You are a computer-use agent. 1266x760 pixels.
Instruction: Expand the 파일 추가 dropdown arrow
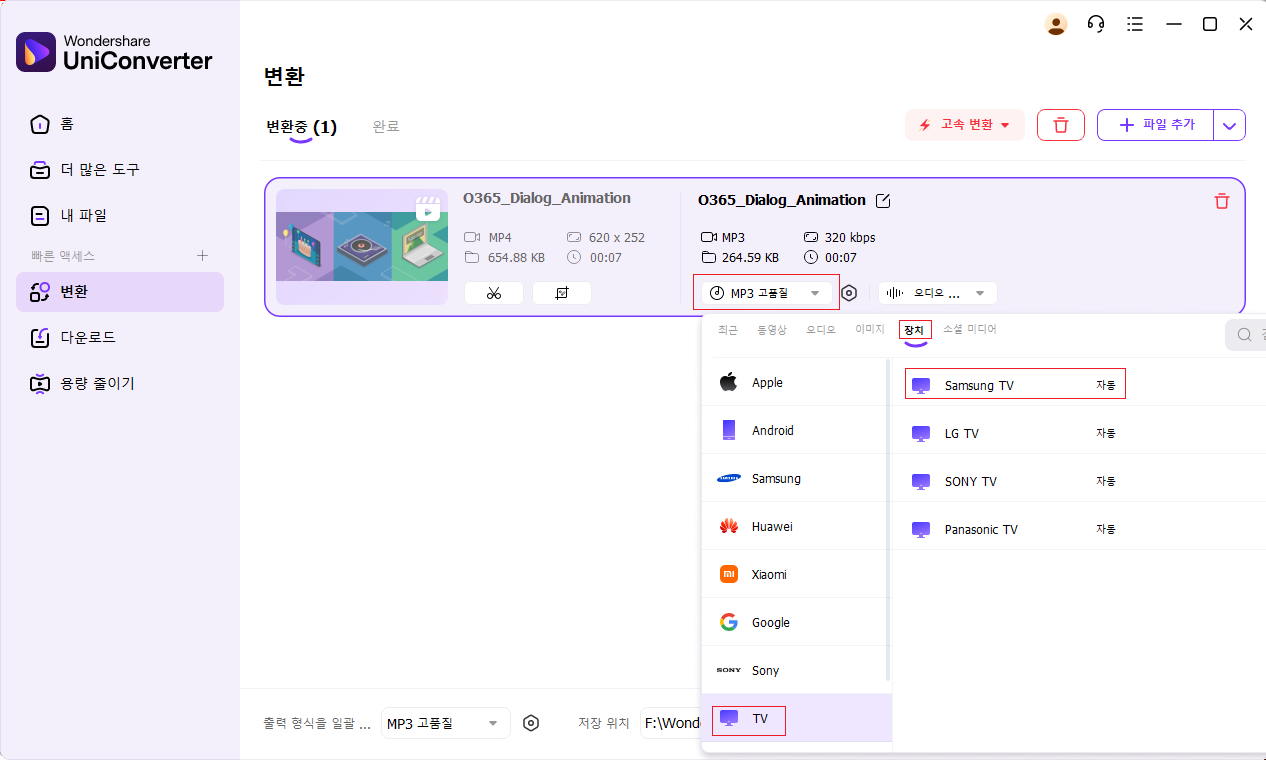tap(1230, 125)
